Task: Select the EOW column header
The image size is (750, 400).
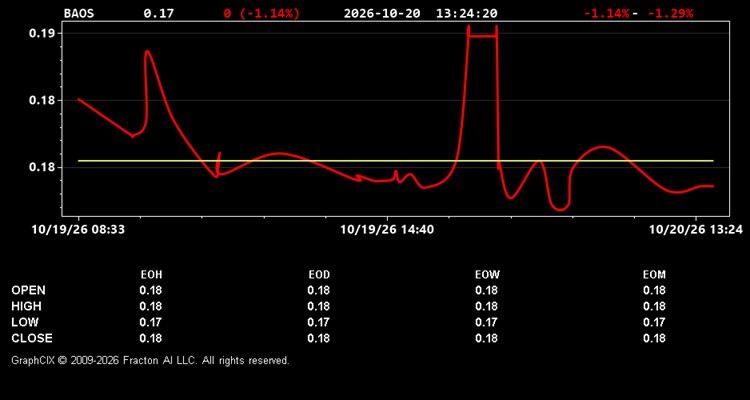Action: (x=487, y=275)
